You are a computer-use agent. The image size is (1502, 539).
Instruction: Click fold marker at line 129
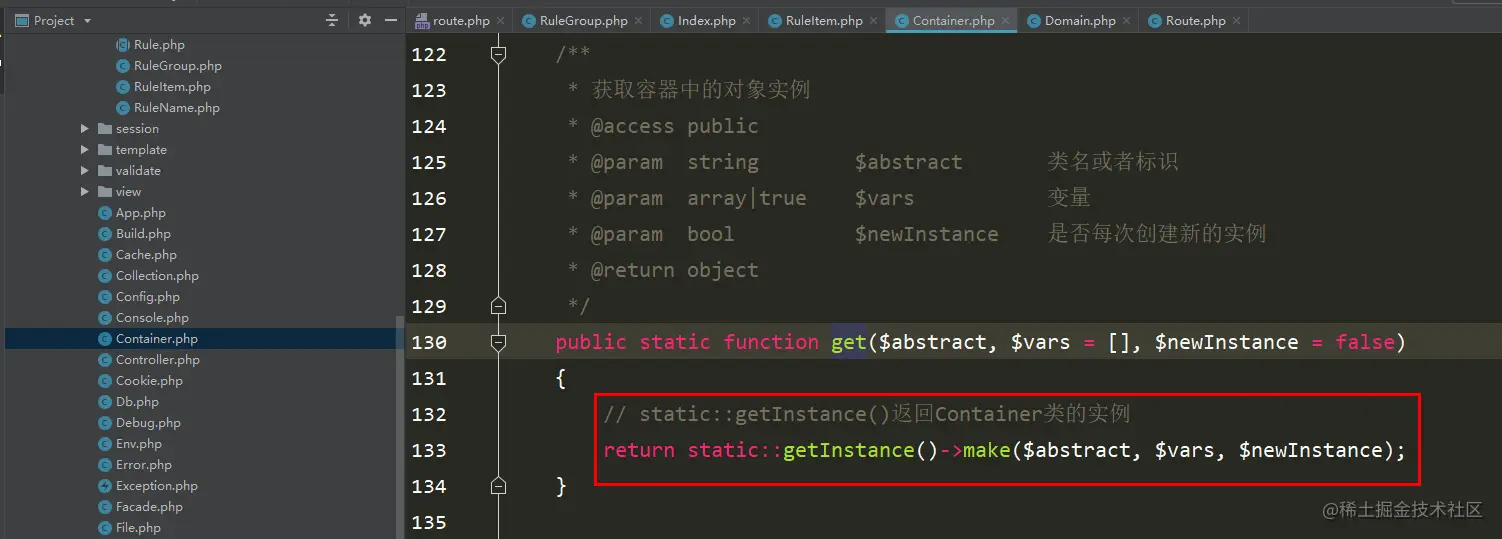click(x=498, y=306)
